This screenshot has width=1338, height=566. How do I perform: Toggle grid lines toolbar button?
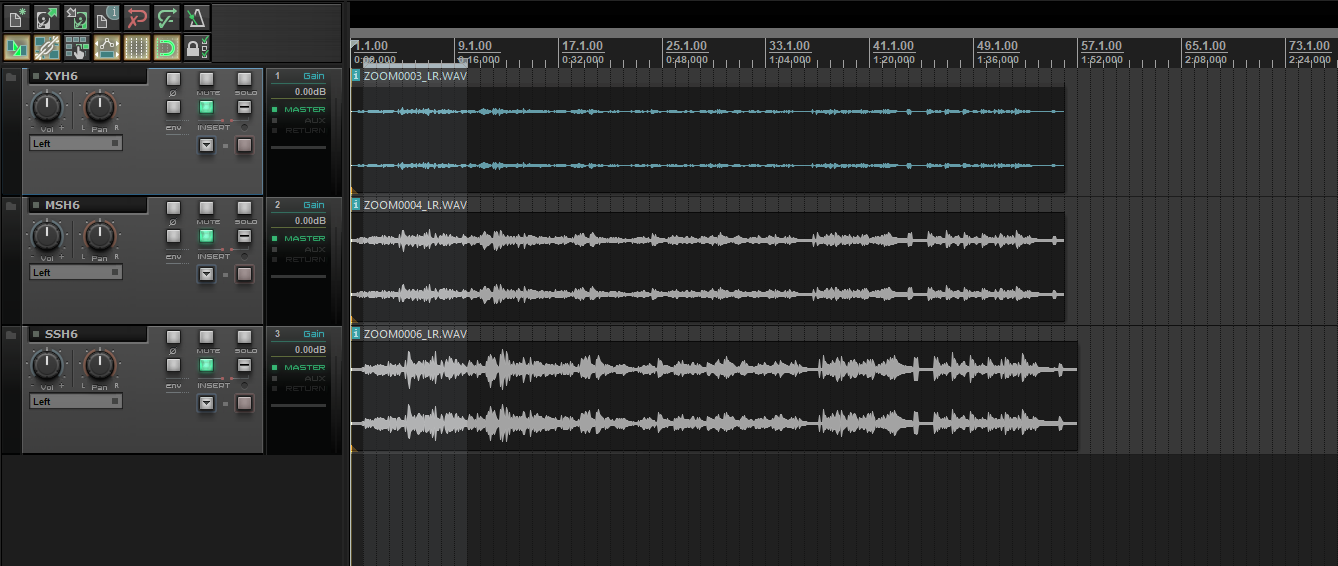point(137,47)
